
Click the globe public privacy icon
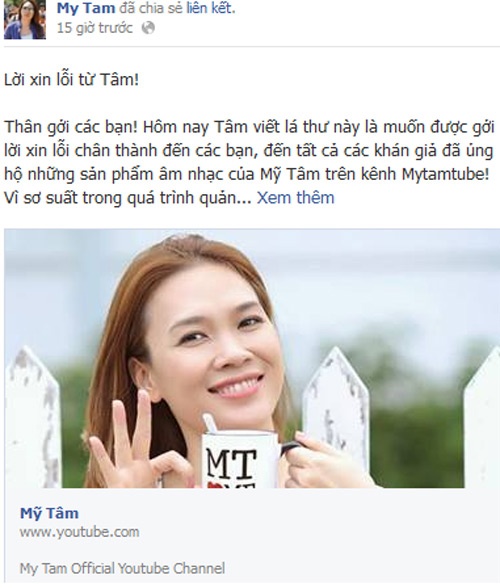pyautogui.click(x=148, y=28)
